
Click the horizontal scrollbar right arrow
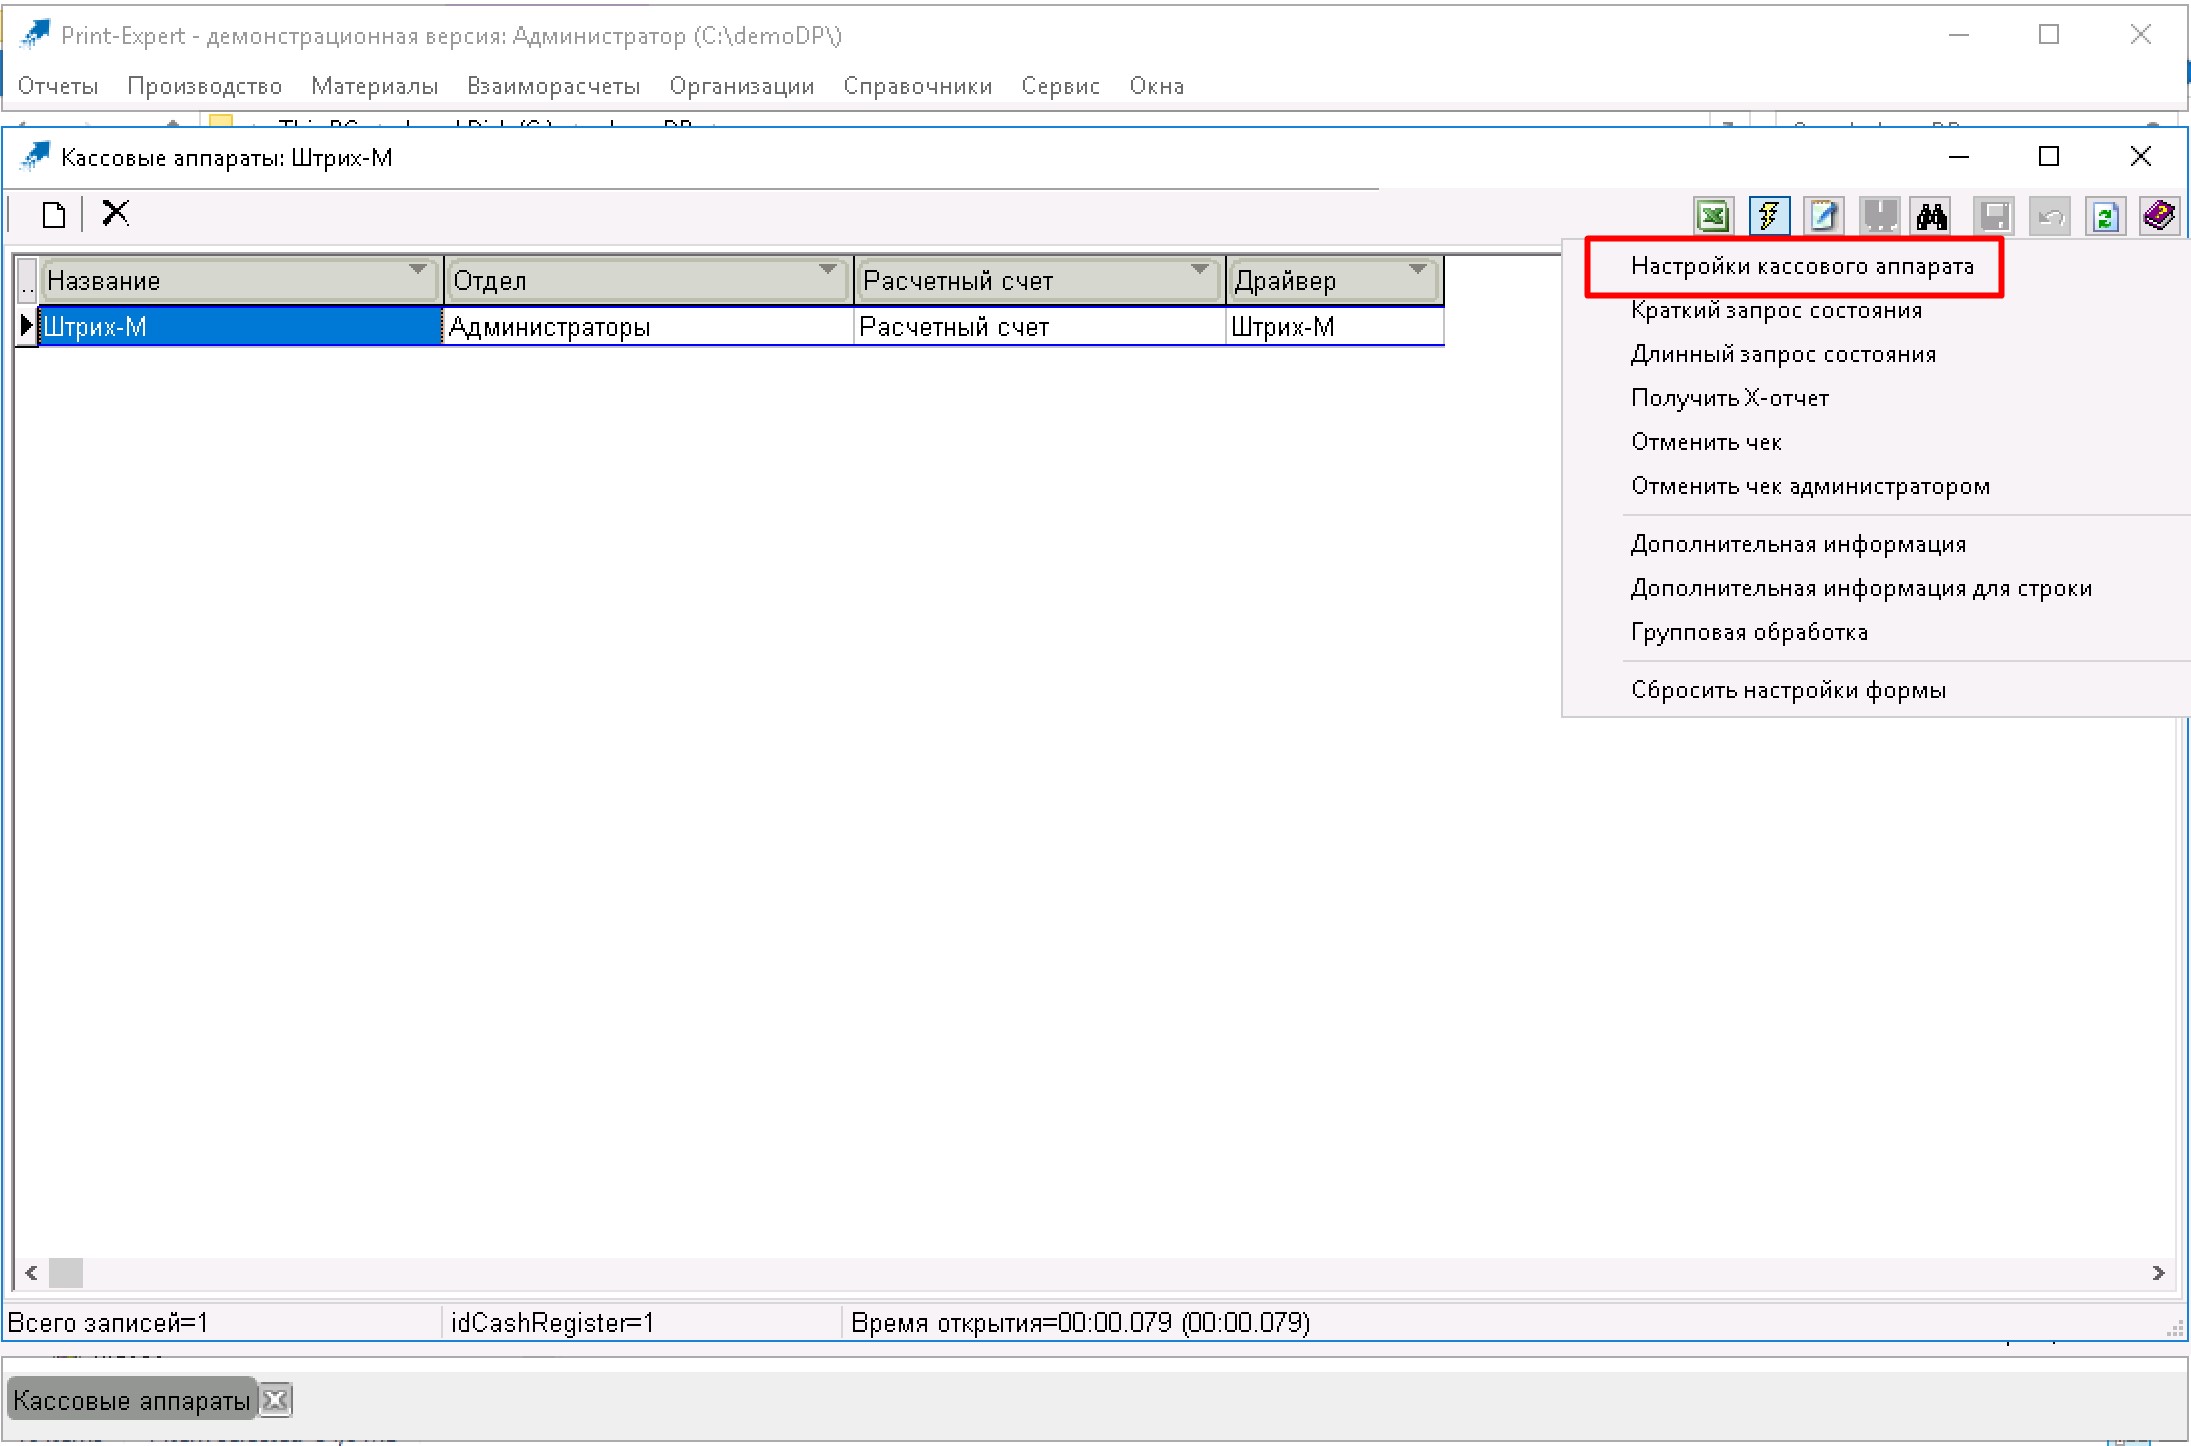pos(2158,1272)
